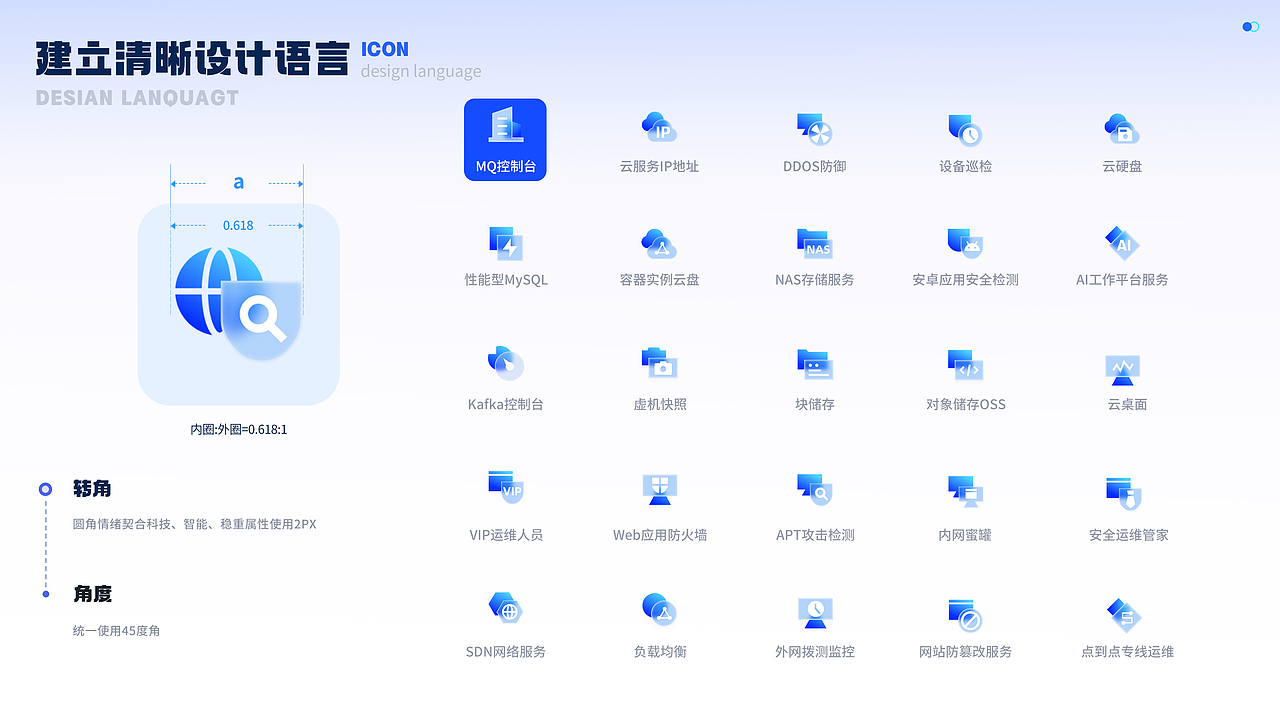Click the globe-magnifier preview icon

pos(238,303)
